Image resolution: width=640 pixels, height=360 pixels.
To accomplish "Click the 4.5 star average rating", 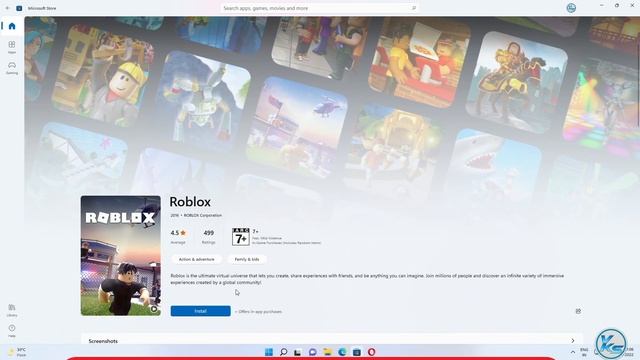I will click(x=178, y=233).
